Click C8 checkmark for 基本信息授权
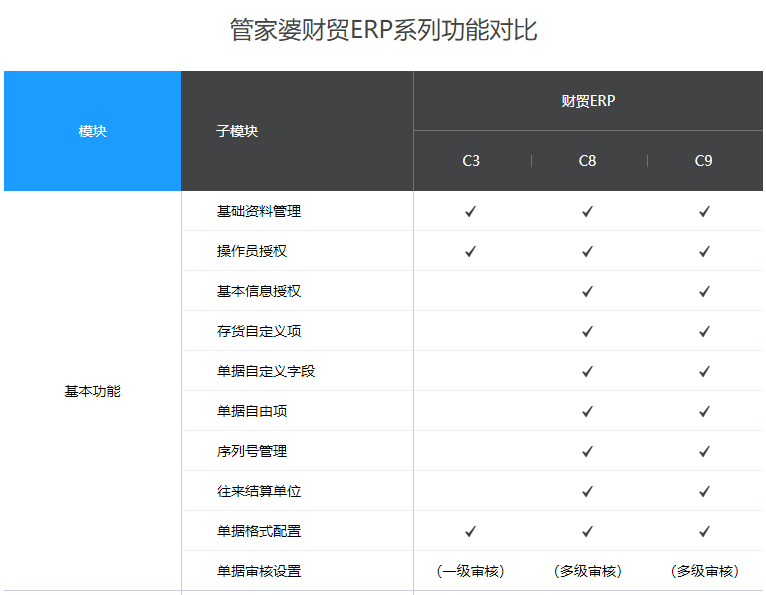The width and height of the screenshot is (766, 595). pos(587,291)
